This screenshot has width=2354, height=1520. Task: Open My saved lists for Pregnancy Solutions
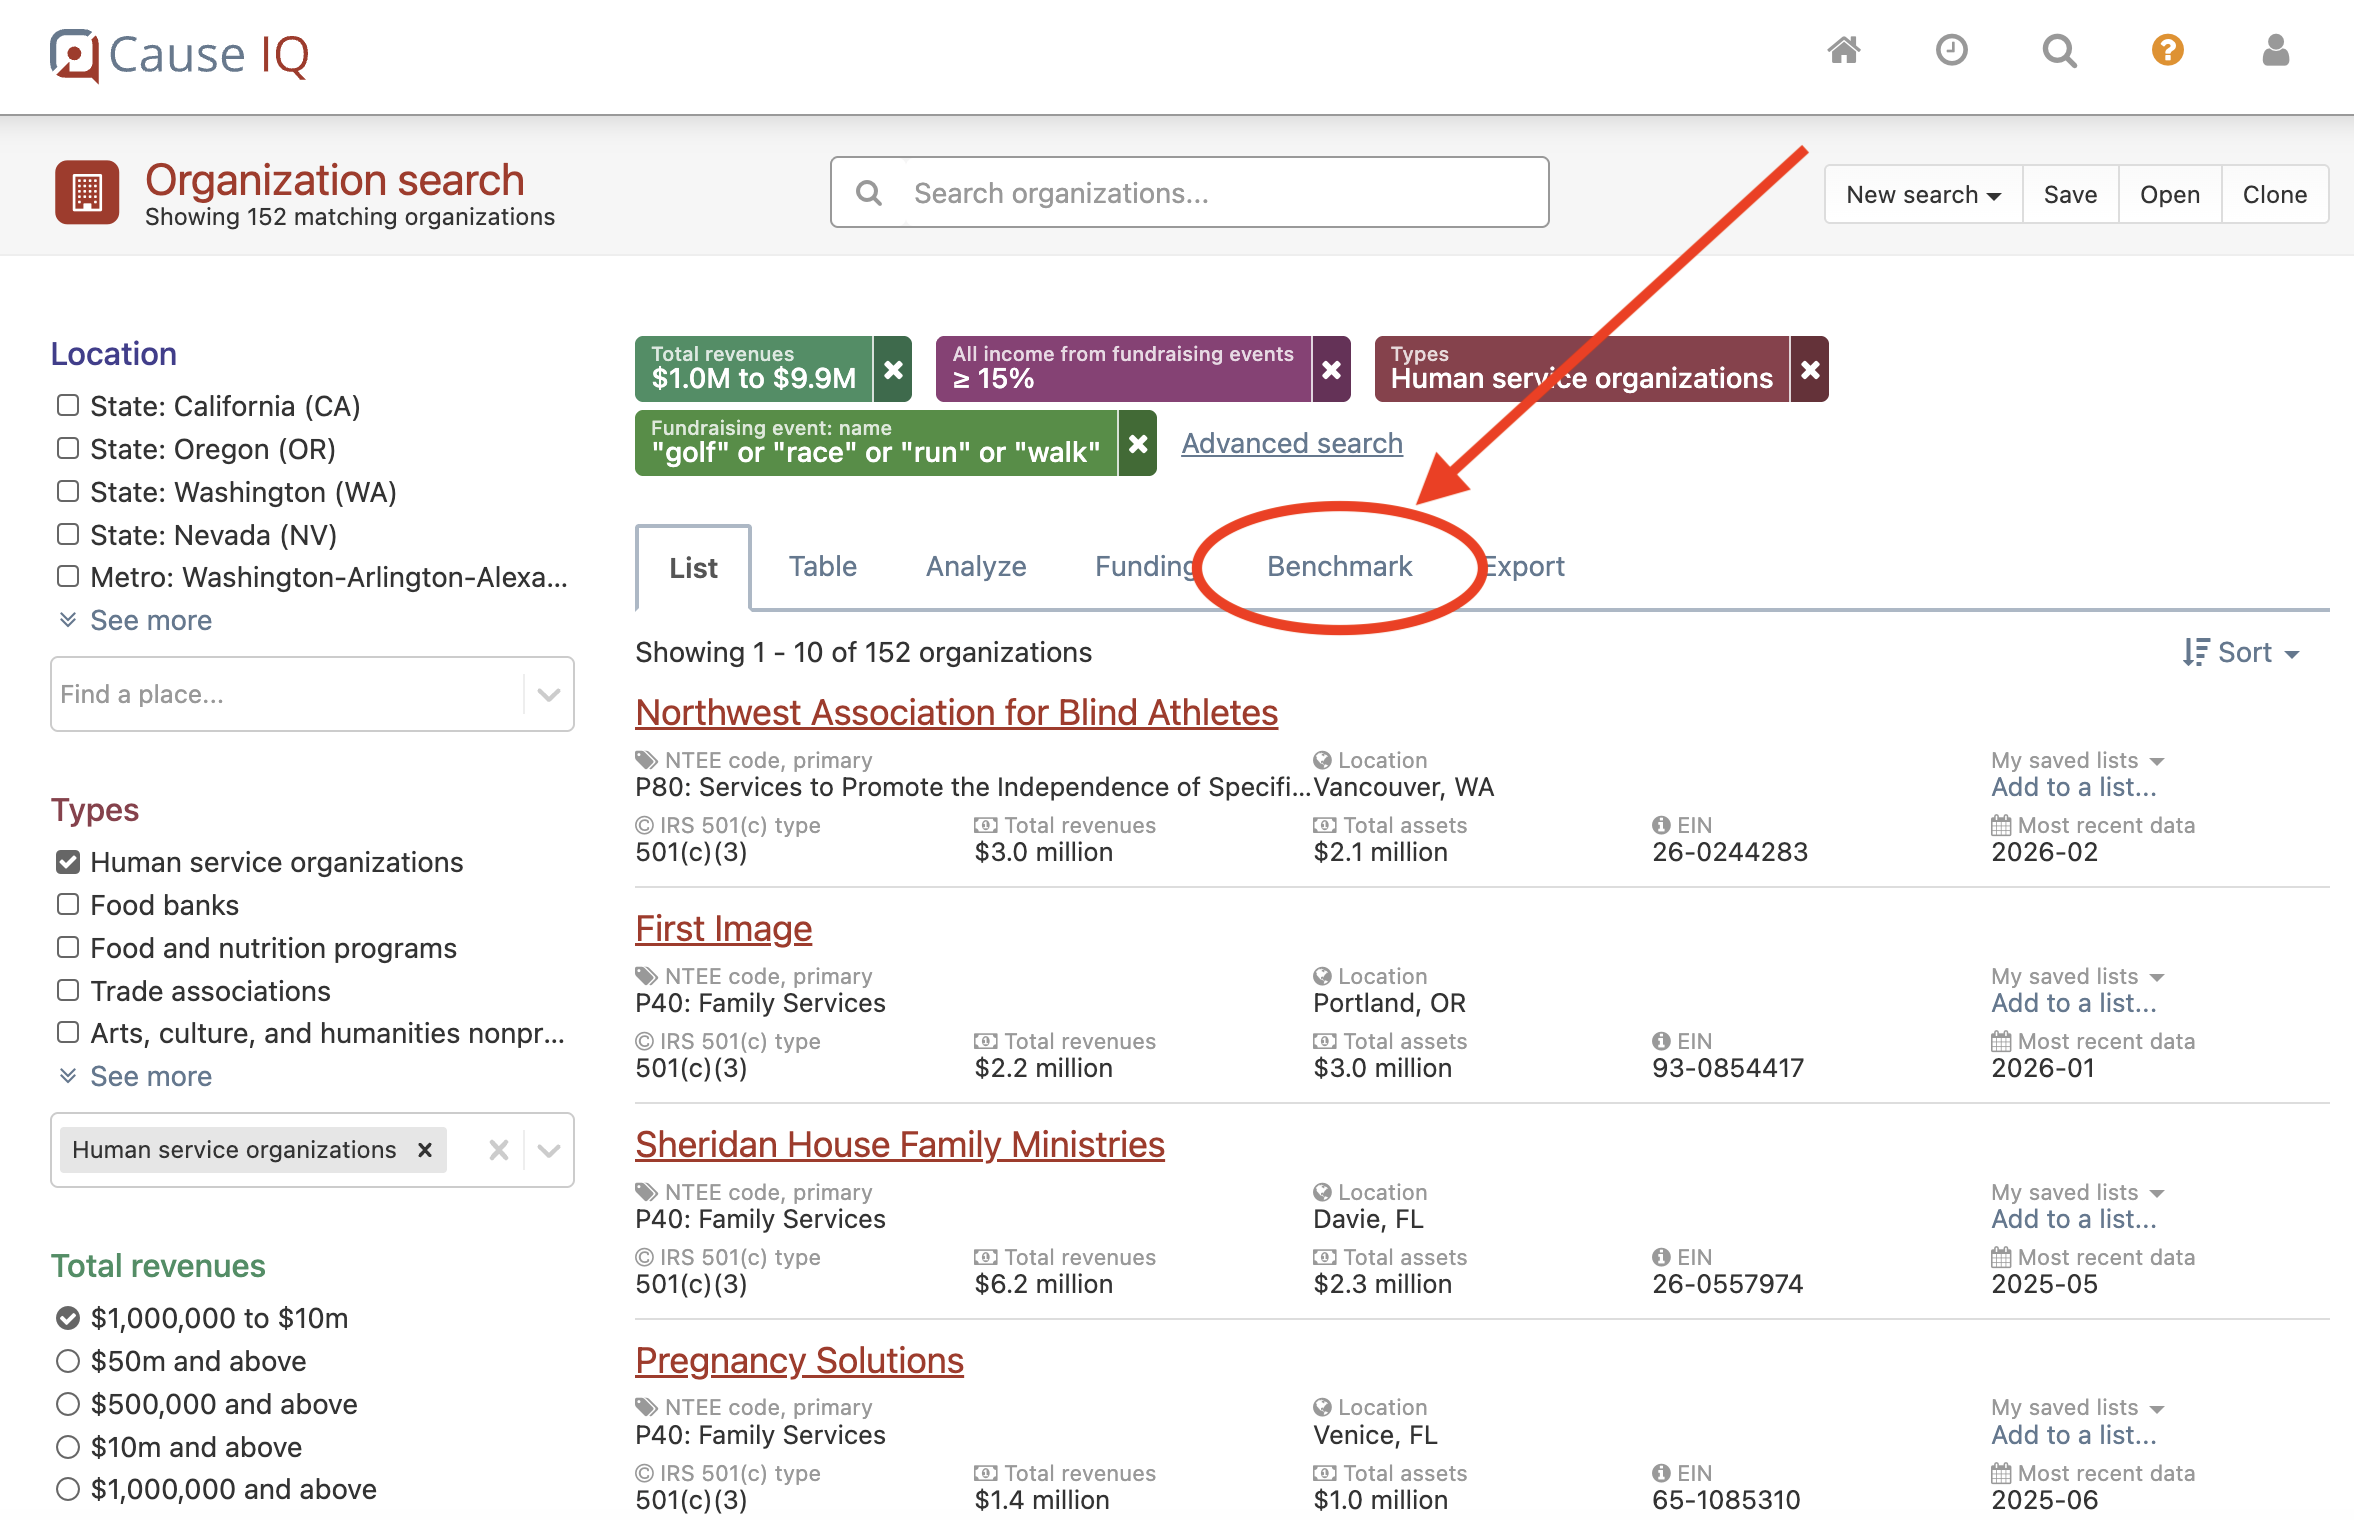2077,1407
